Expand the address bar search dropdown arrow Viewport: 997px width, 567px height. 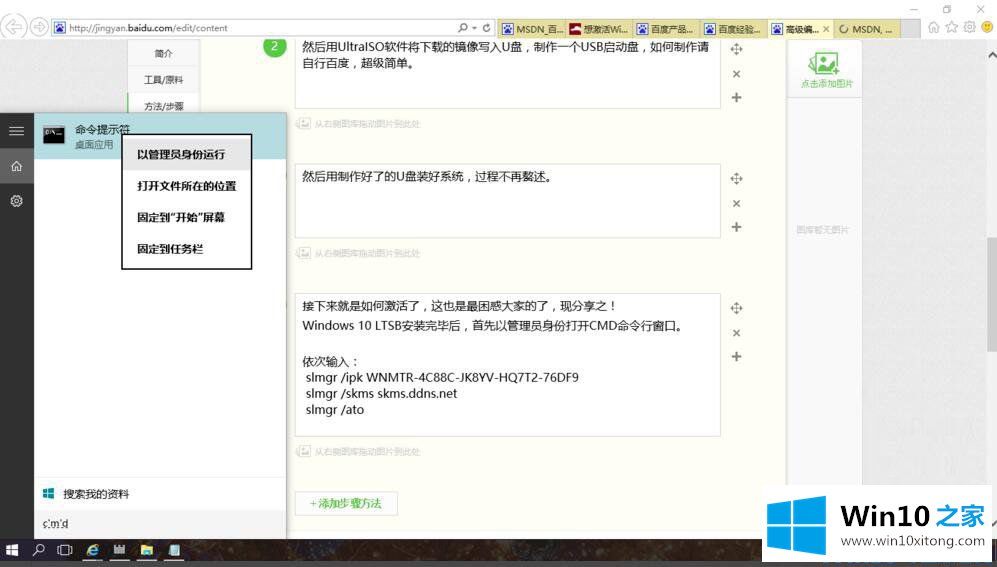pos(473,28)
